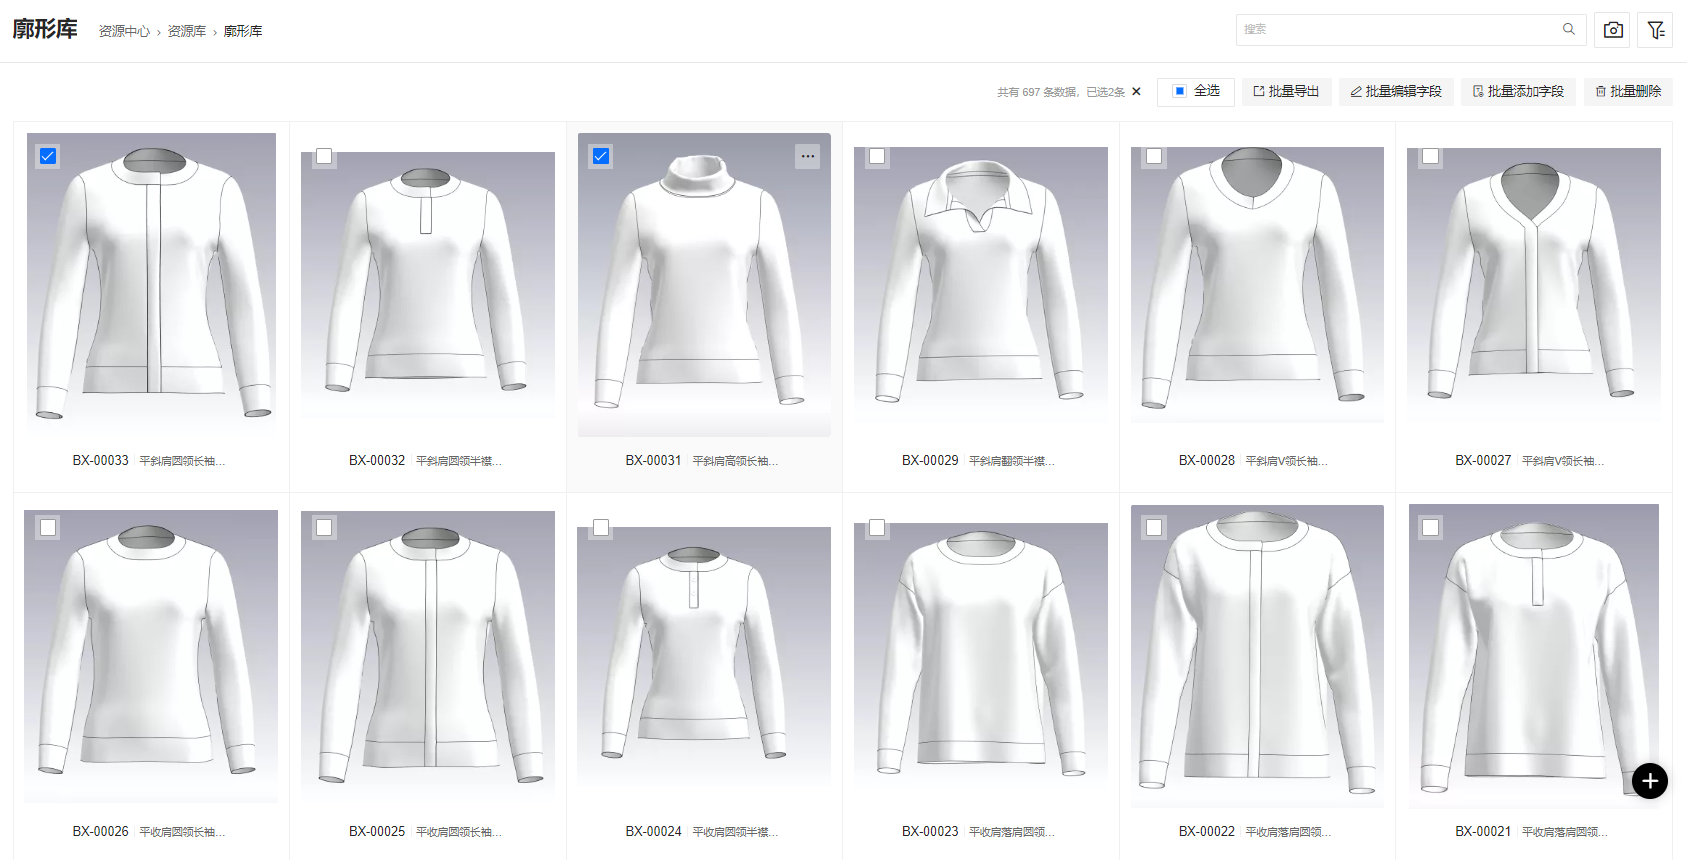
Task: Click the 批量导出 batch export button
Action: tap(1286, 91)
